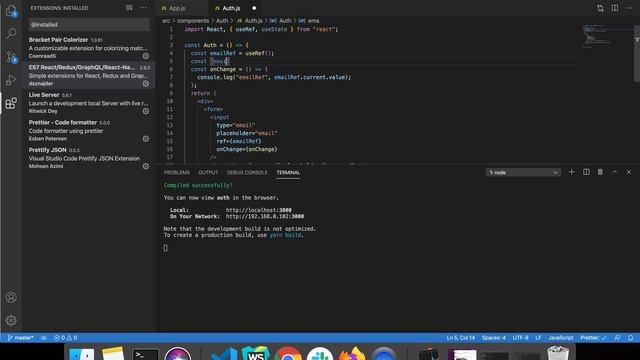Viewport: 640px width, 360px height.
Task: Open http://localhost:3000 link in the terminal
Action: tap(258, 210)
